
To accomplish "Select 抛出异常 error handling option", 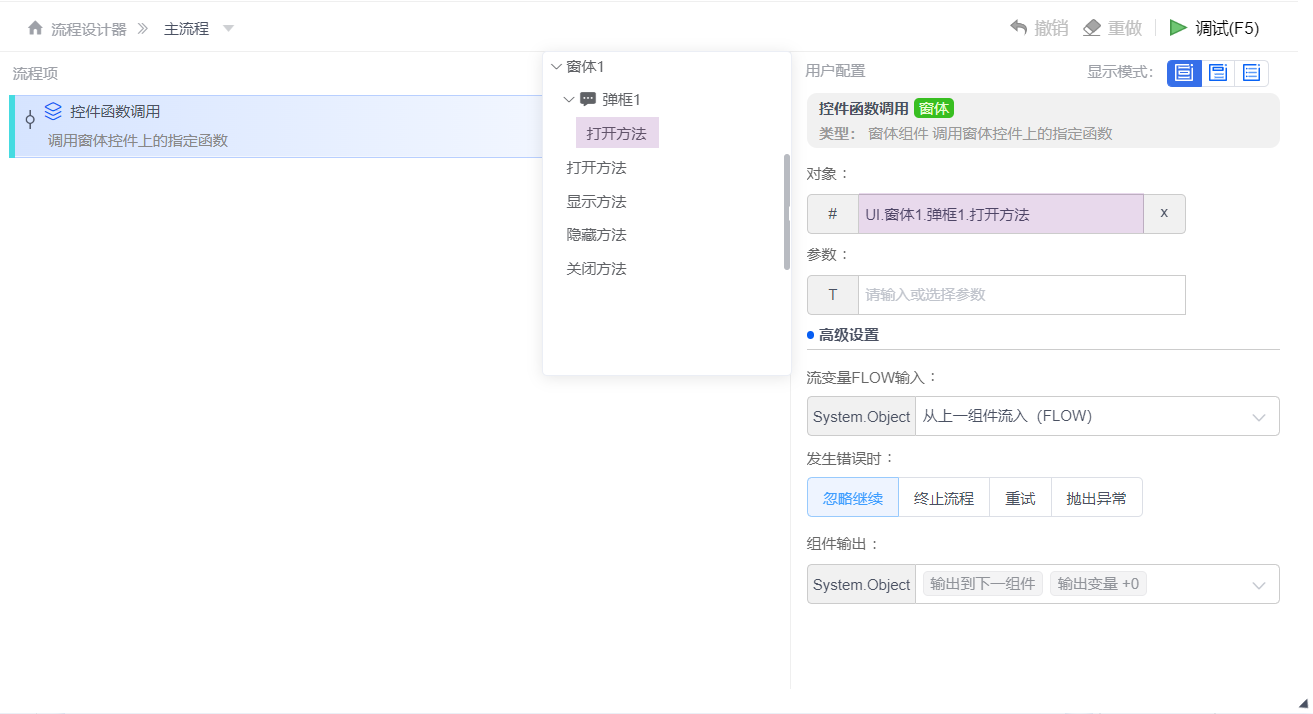I will point(1096,497).
